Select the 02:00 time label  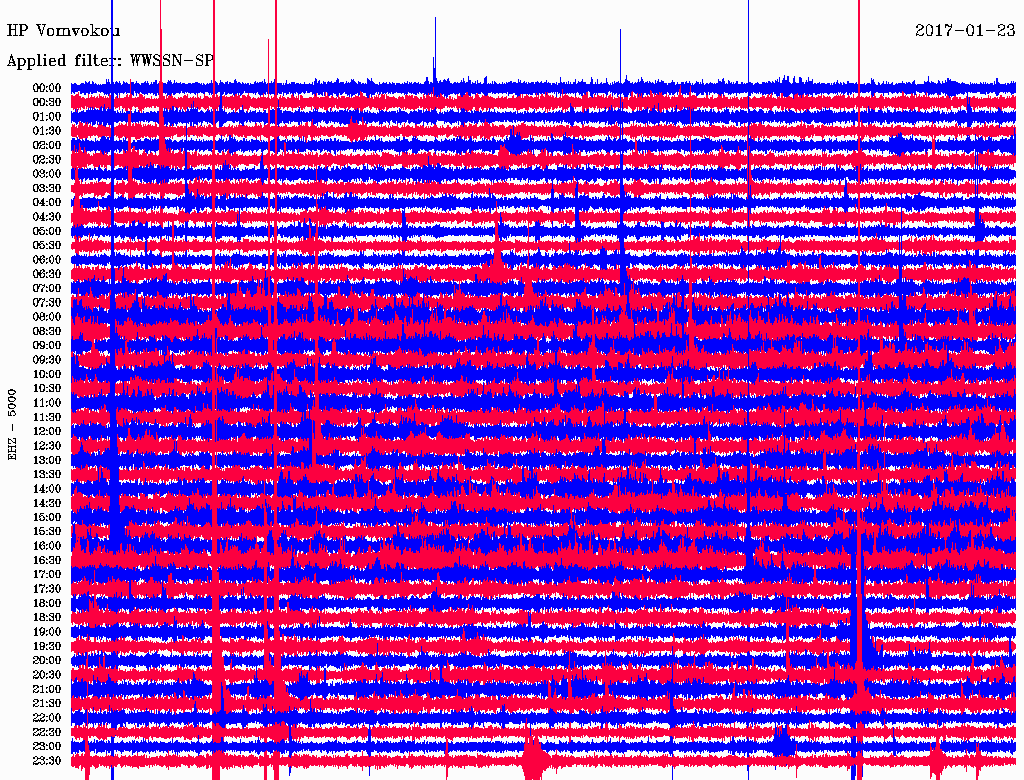(x=47, y=145)
